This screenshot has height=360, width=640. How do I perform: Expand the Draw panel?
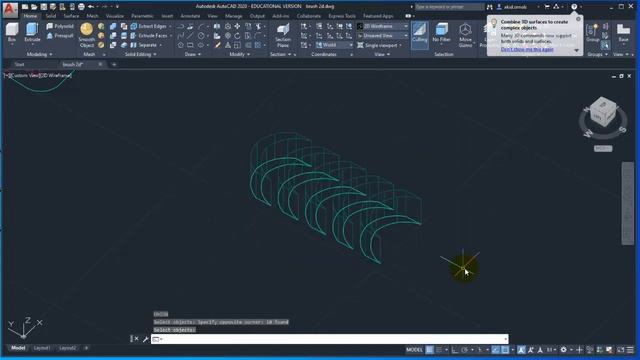(x=193, y=54)
